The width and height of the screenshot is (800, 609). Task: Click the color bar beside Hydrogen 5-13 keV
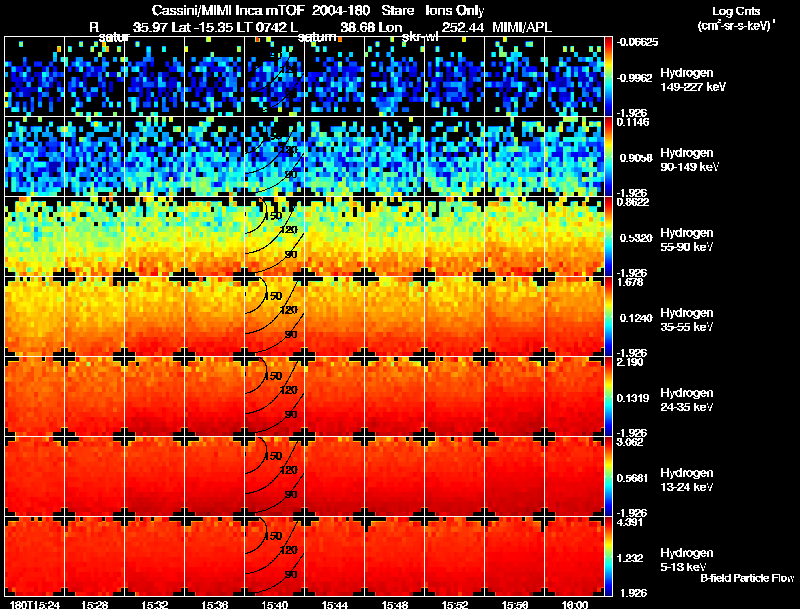[608, 557]
